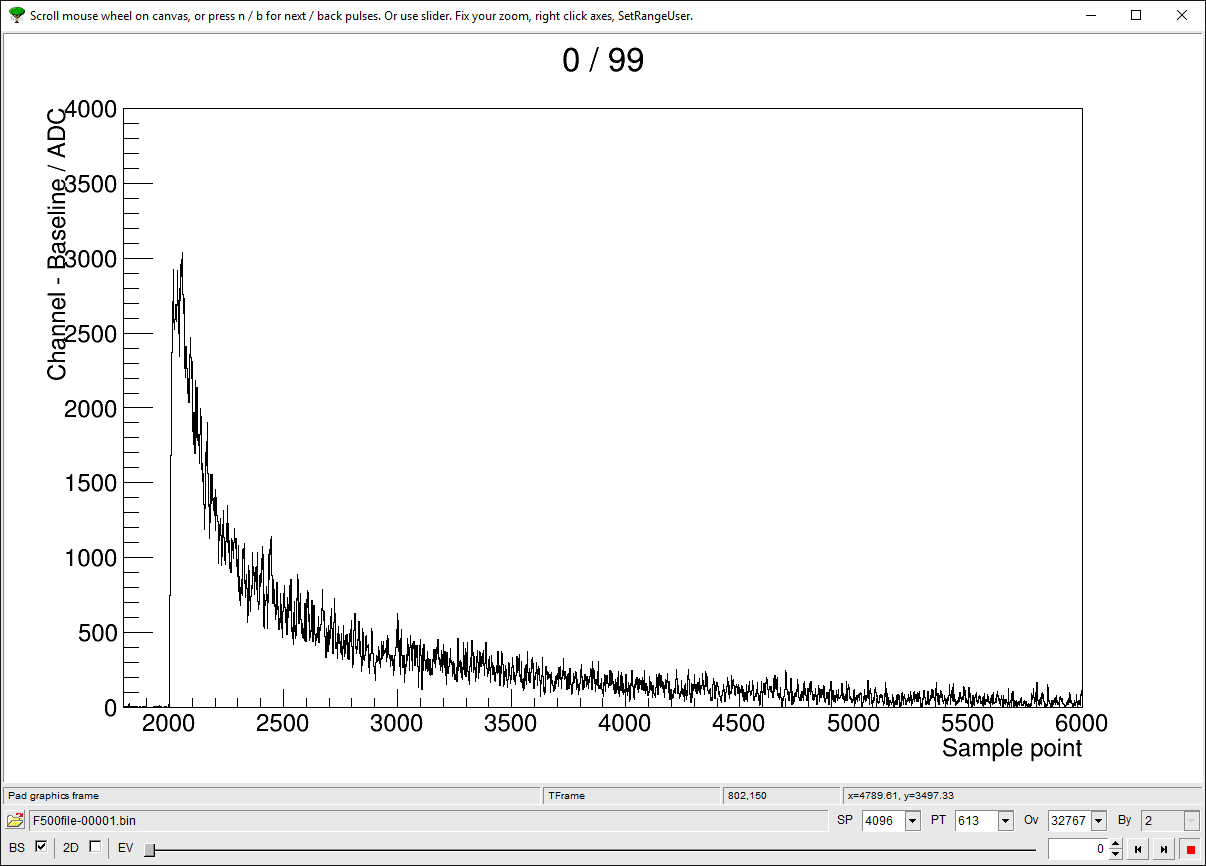Image resolution: width=1206 pixels, height=866 pixels.
Task: Click the next pulse button
Action: [x=1164, y=849]
